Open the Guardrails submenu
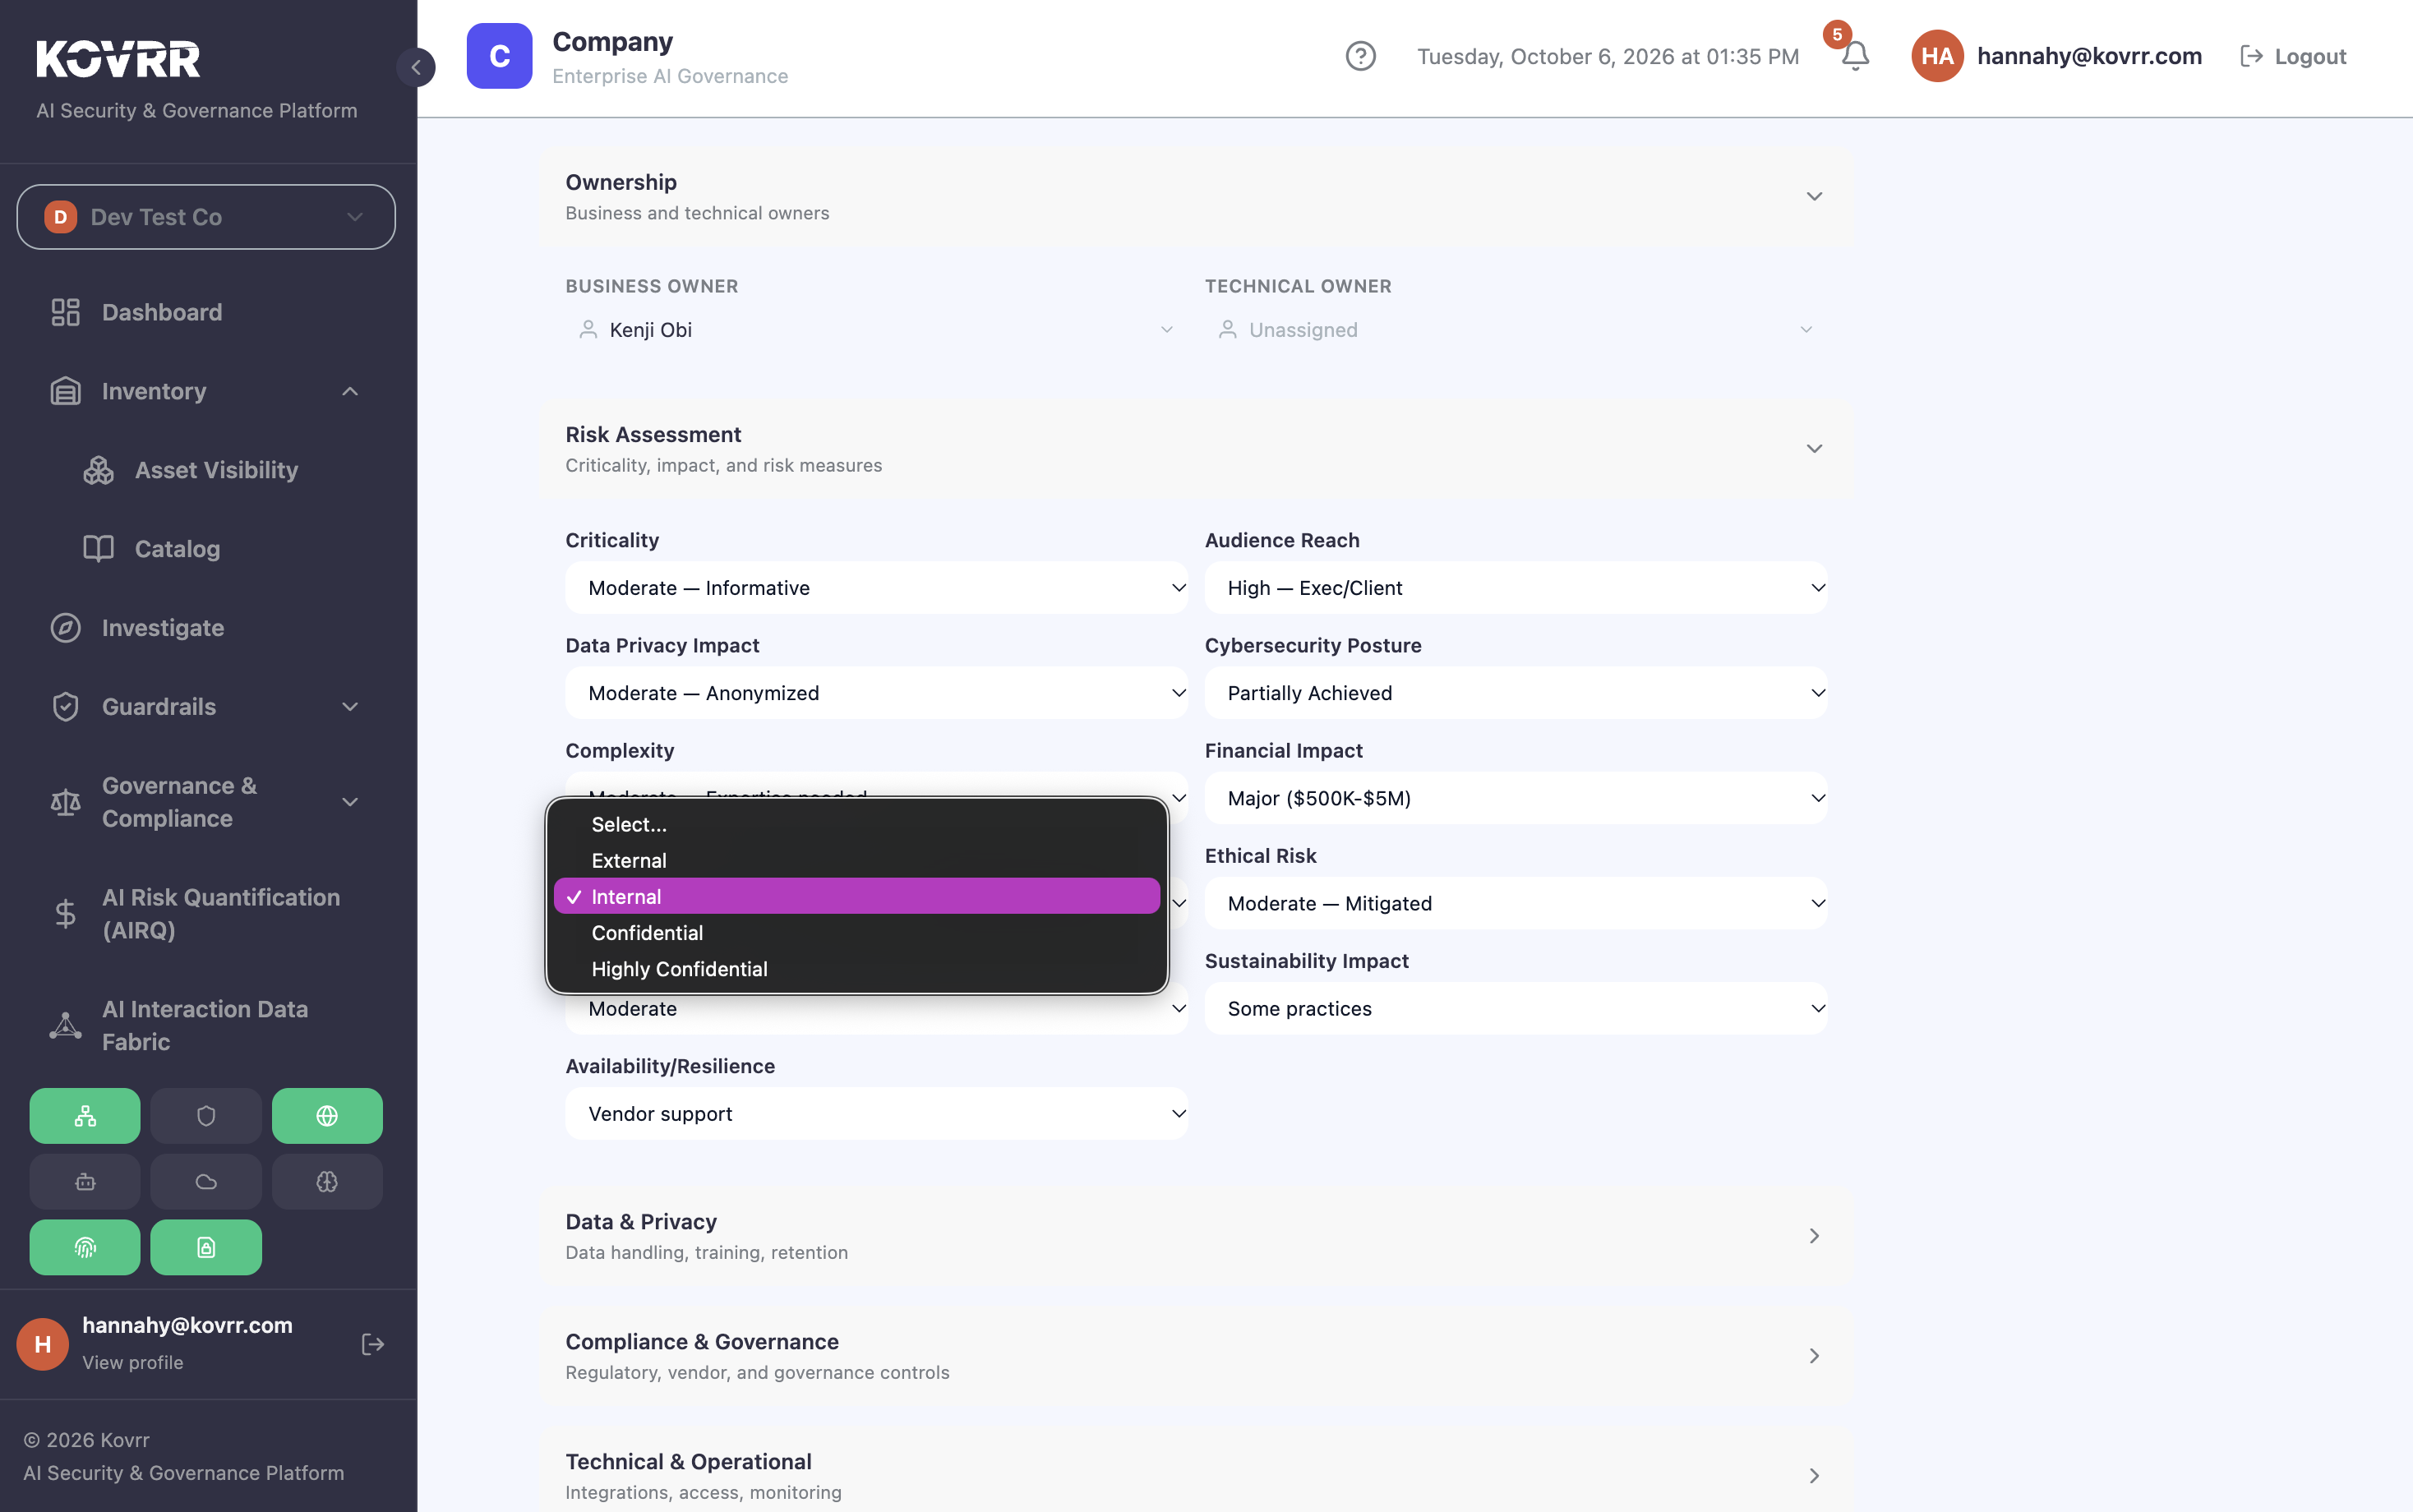This screenshot has width=2413, height=1512. pyautogui.click(x=206, y=707)
